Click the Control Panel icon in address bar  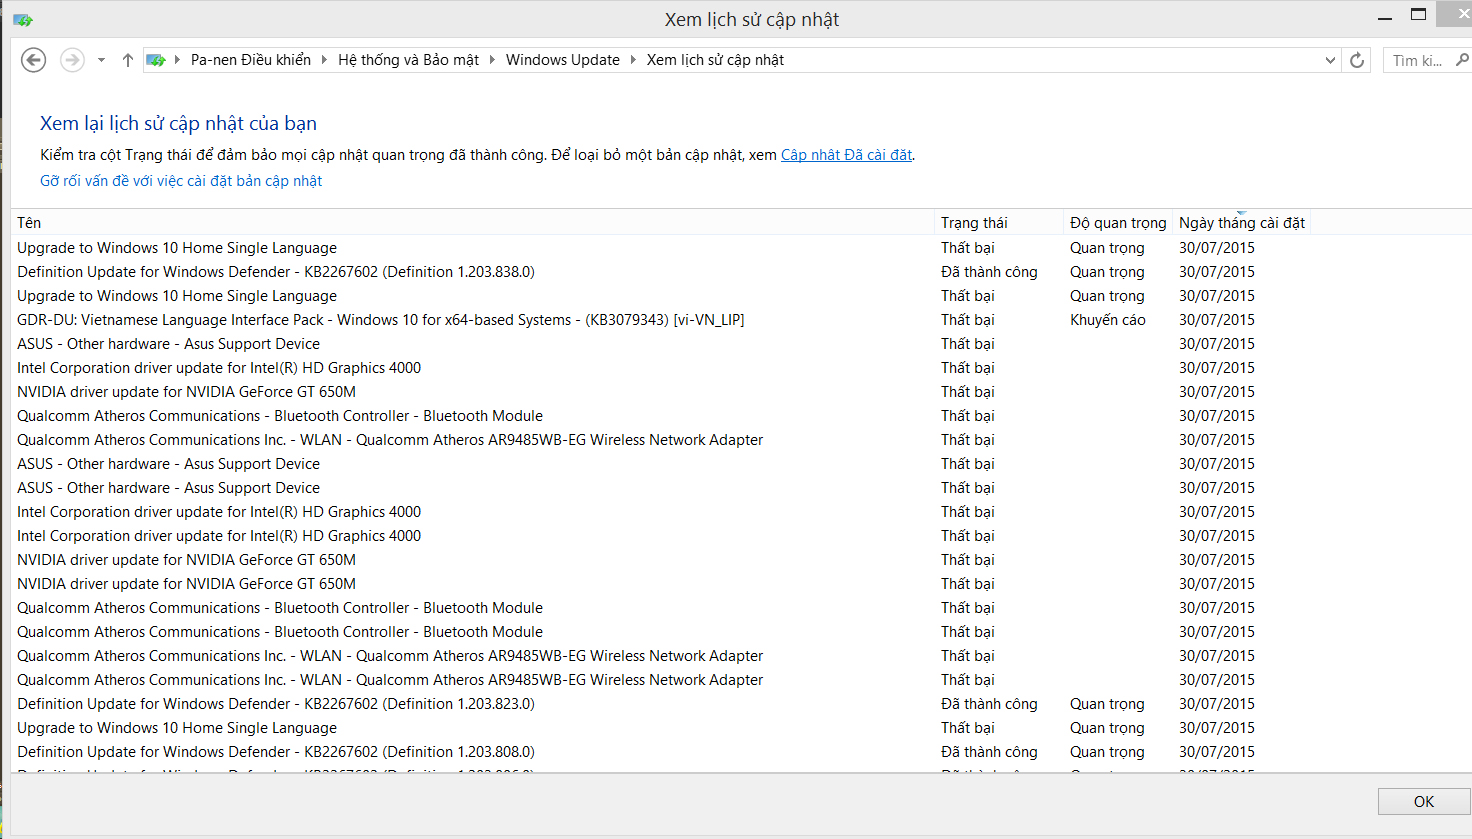tap(156, 60)
